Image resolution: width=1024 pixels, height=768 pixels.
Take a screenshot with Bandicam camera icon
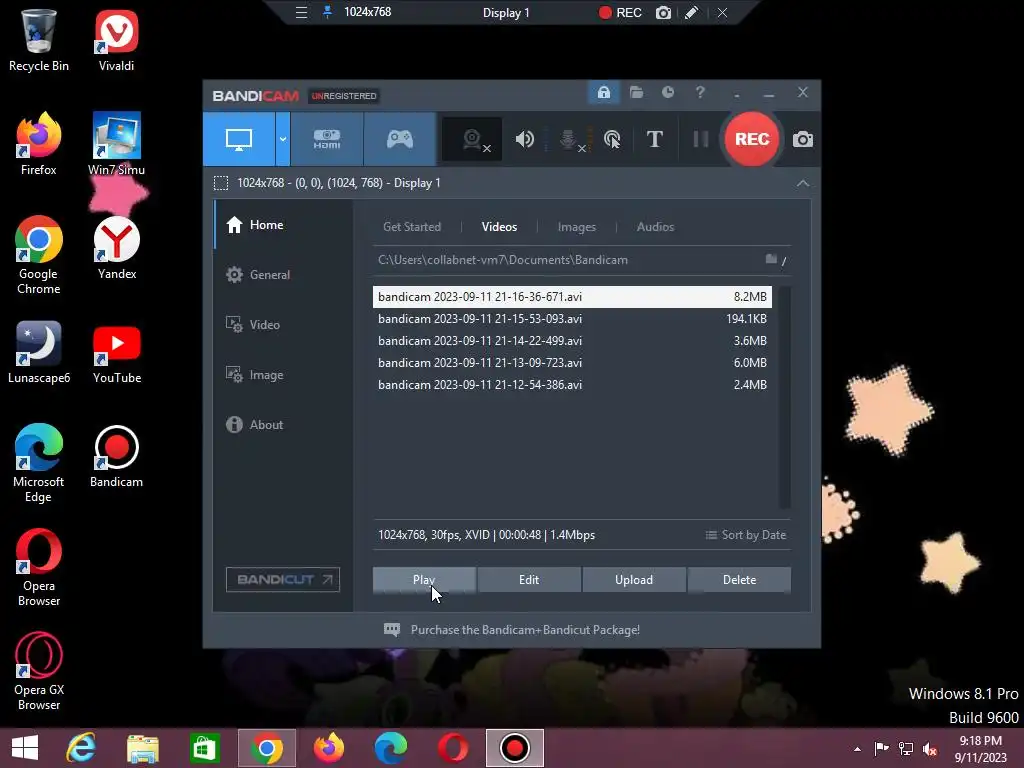(x=803, y=139)
